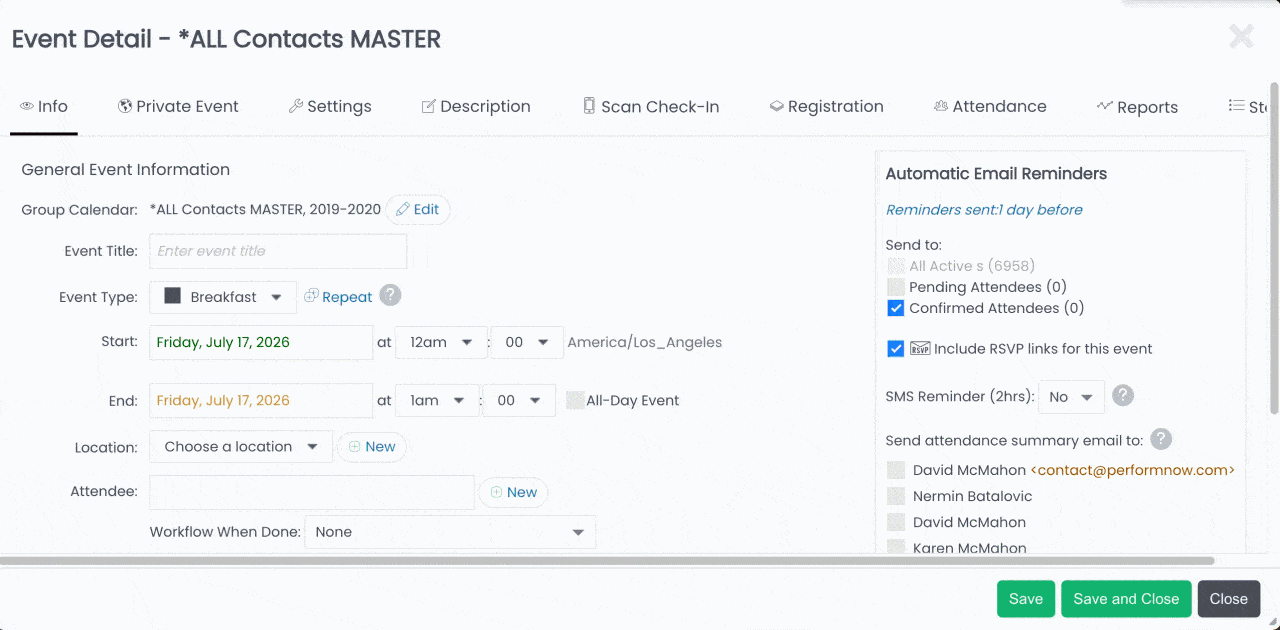Check David McMahon contact@performnow.com recipient
Screen dimensions: 1280x630
tap(895, 470)
